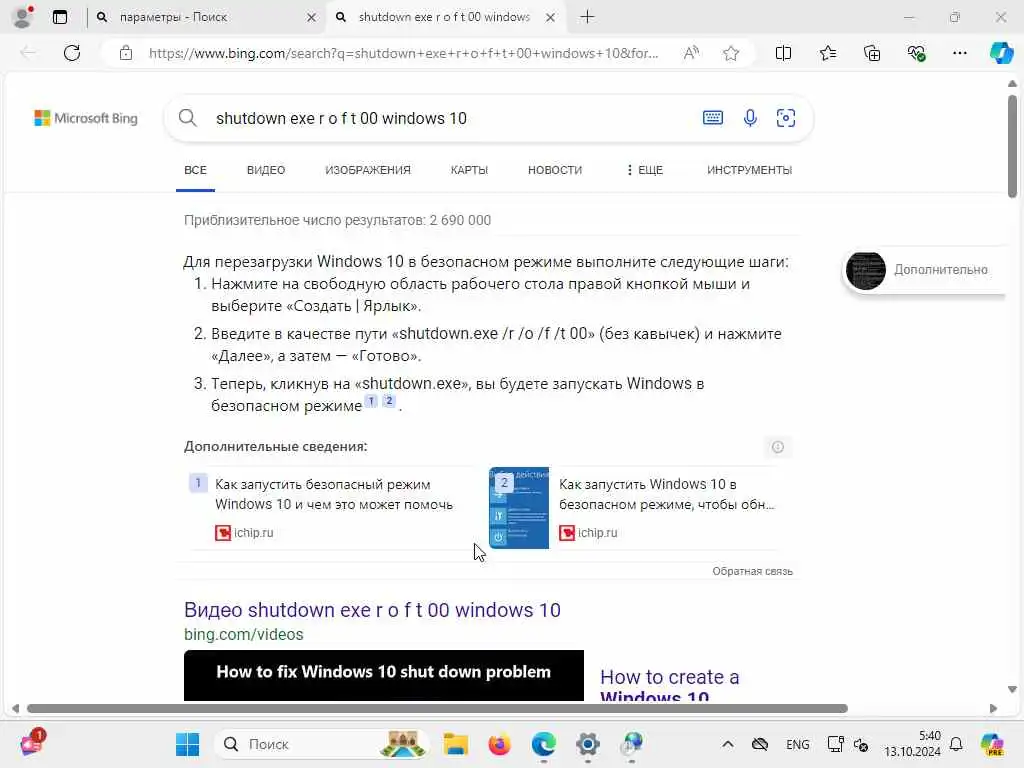1024x768 pixels.
Task: Switch to ИЗОБРАЖЕНИЯ results
Action: pos(368,170)
